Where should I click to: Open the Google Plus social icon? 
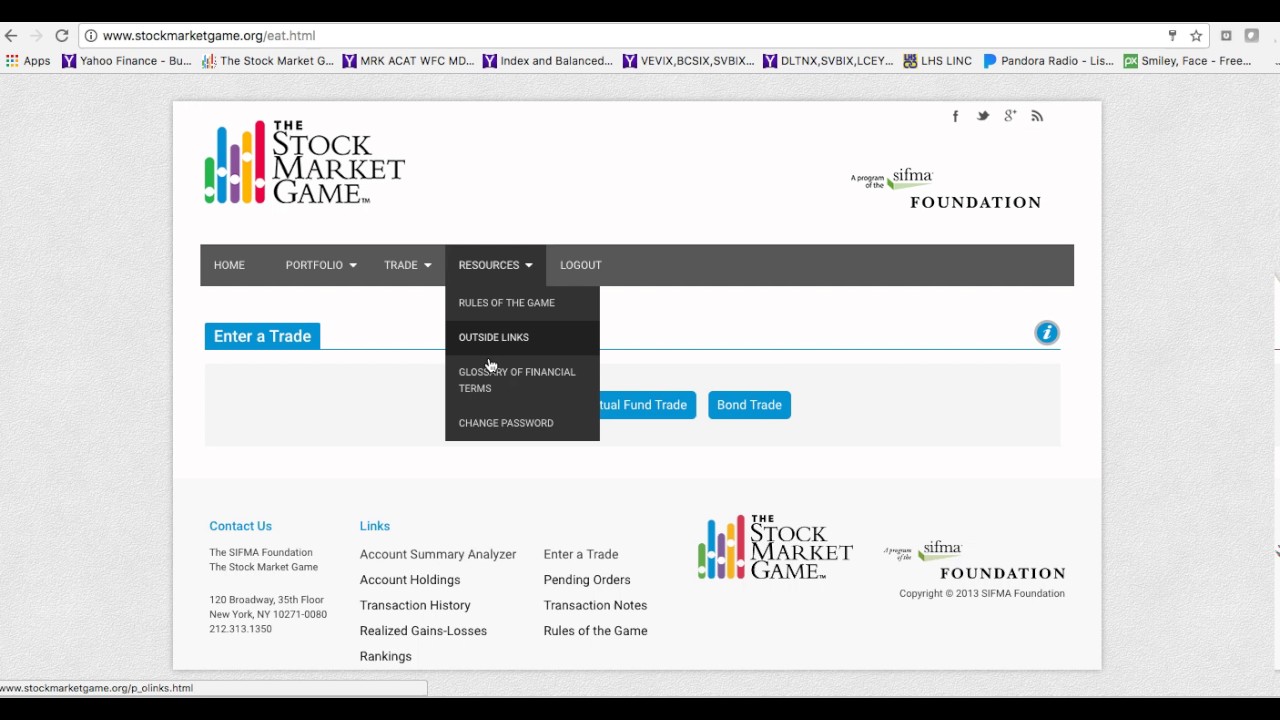(1010, 116)
